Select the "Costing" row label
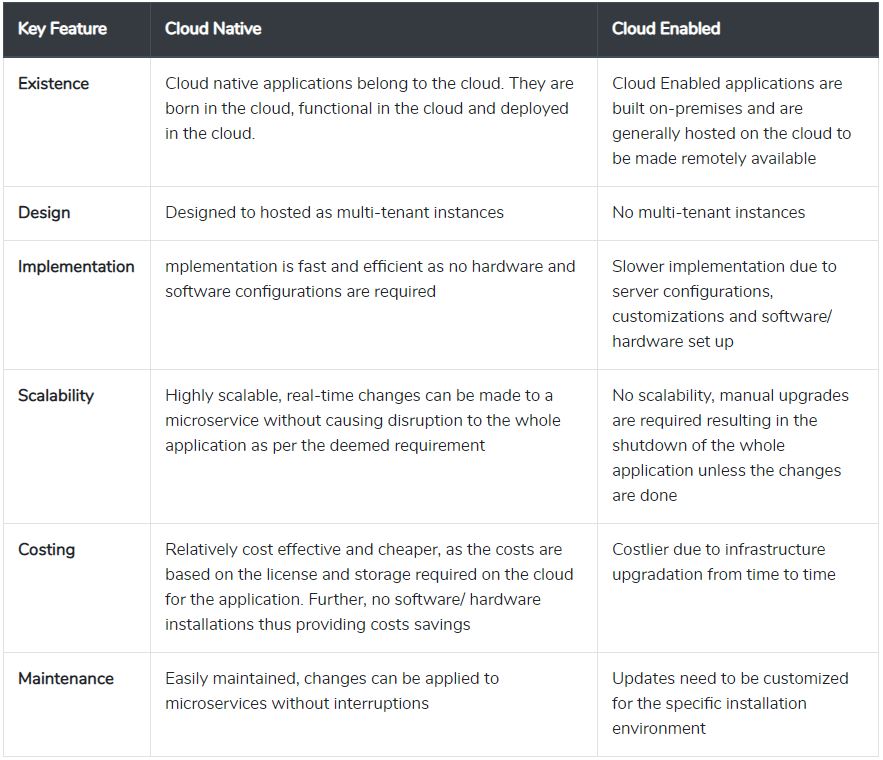This screenshot has width=883, height=760. [x=46, y=549]
